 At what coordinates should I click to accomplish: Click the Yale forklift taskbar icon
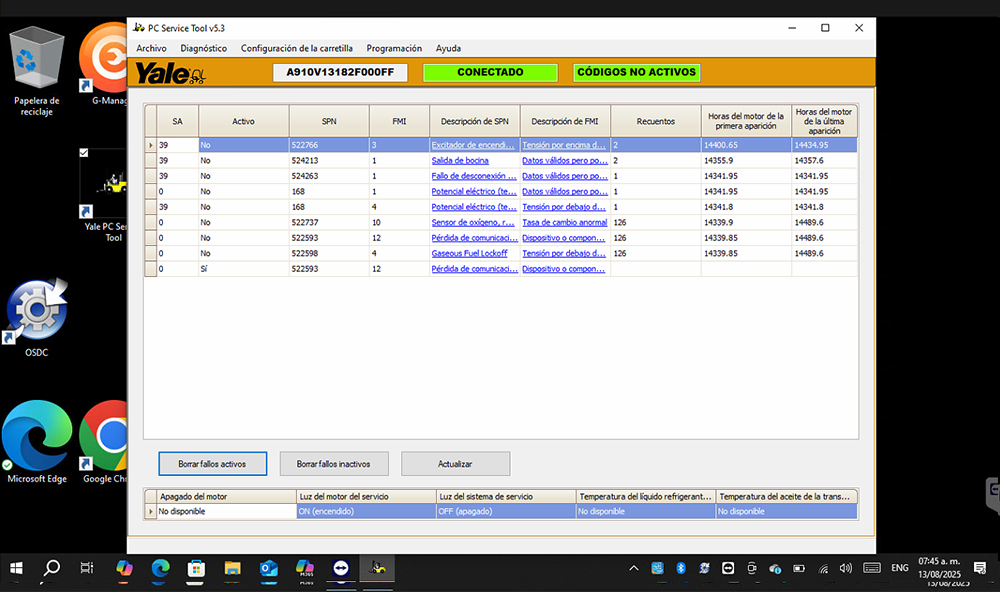378,568
